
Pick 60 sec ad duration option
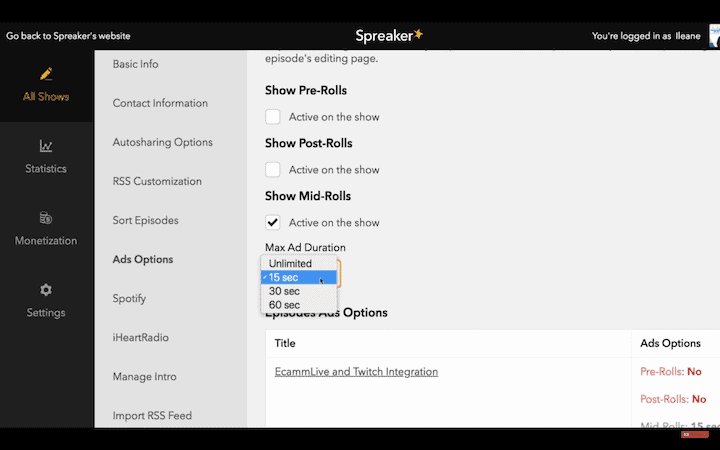pos(284,305)
